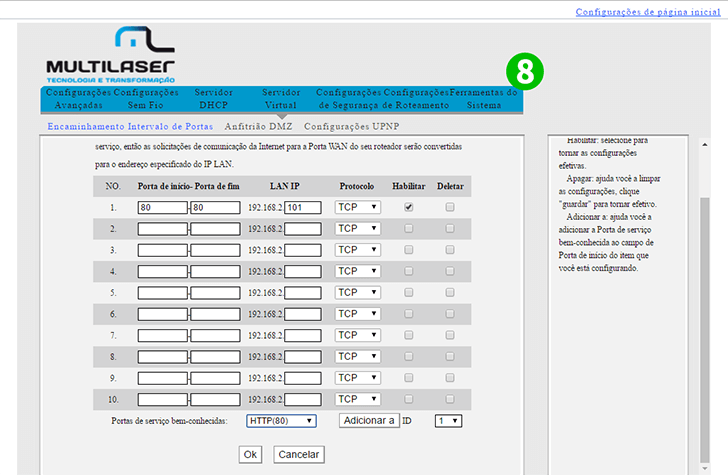
Task: Open the ID number dropdown
Action: [x=448, y=421]
